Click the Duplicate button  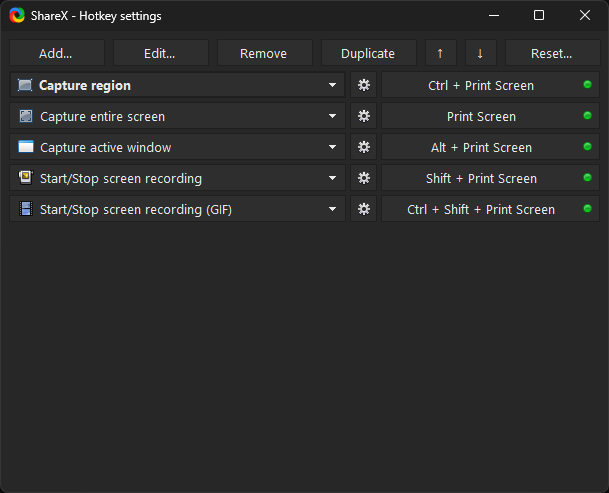pos(369,53)
